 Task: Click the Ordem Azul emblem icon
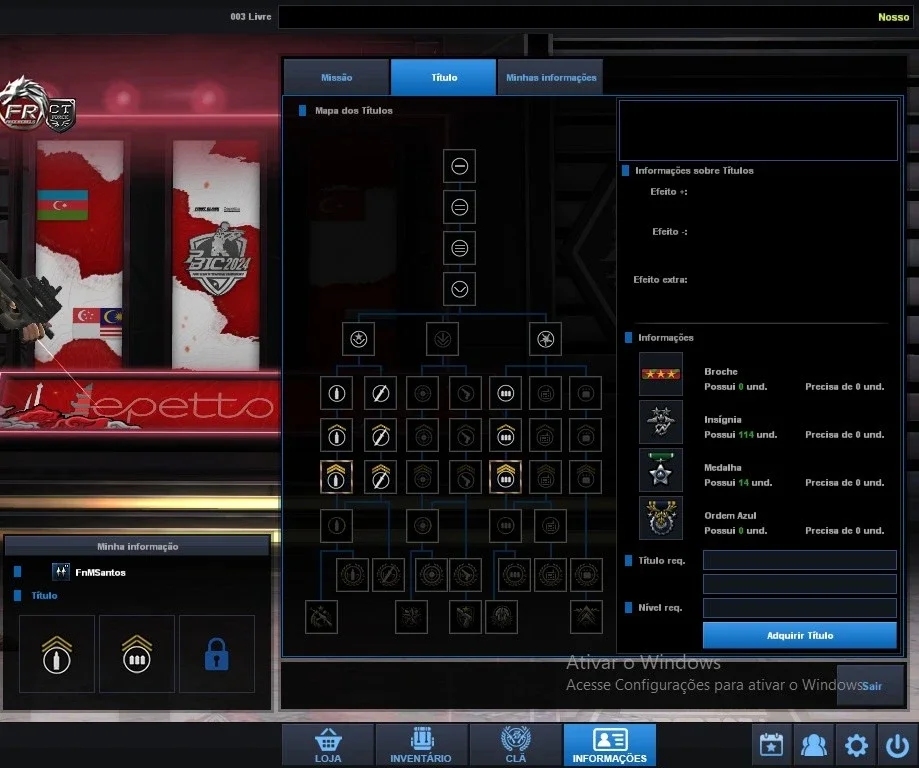pos(661,518)
